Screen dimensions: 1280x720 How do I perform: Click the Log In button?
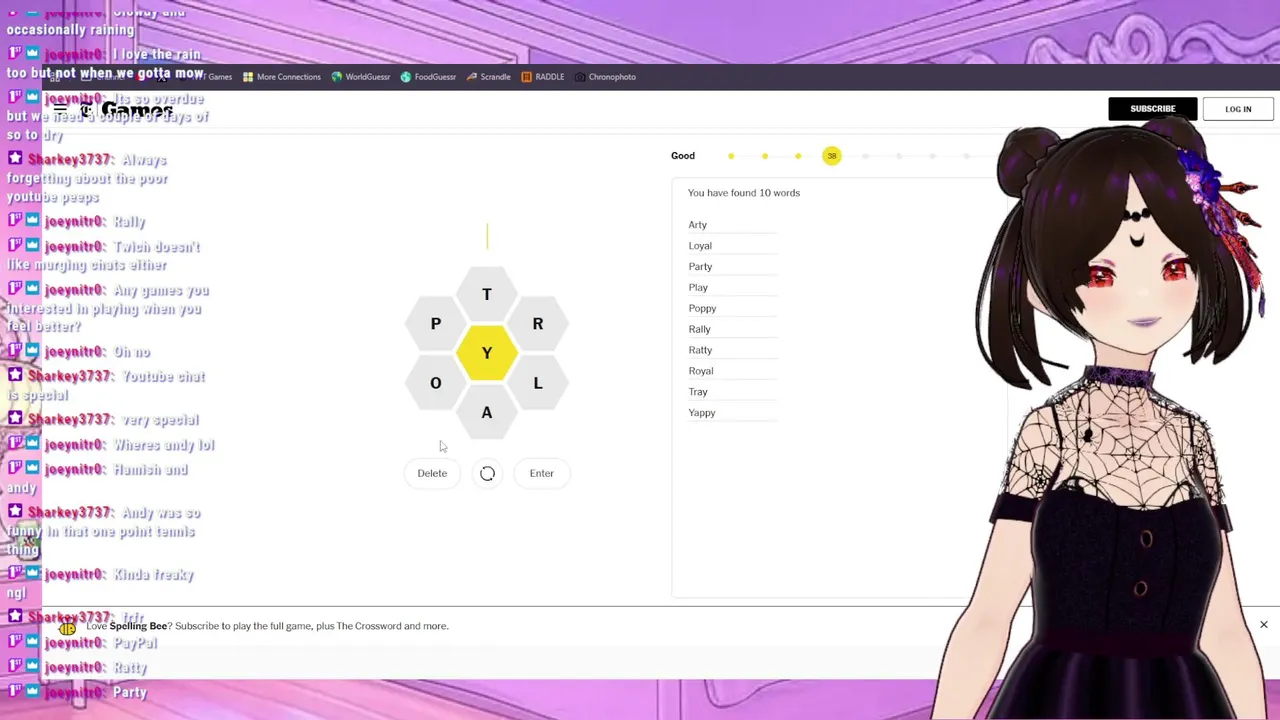pos(1238,109)
